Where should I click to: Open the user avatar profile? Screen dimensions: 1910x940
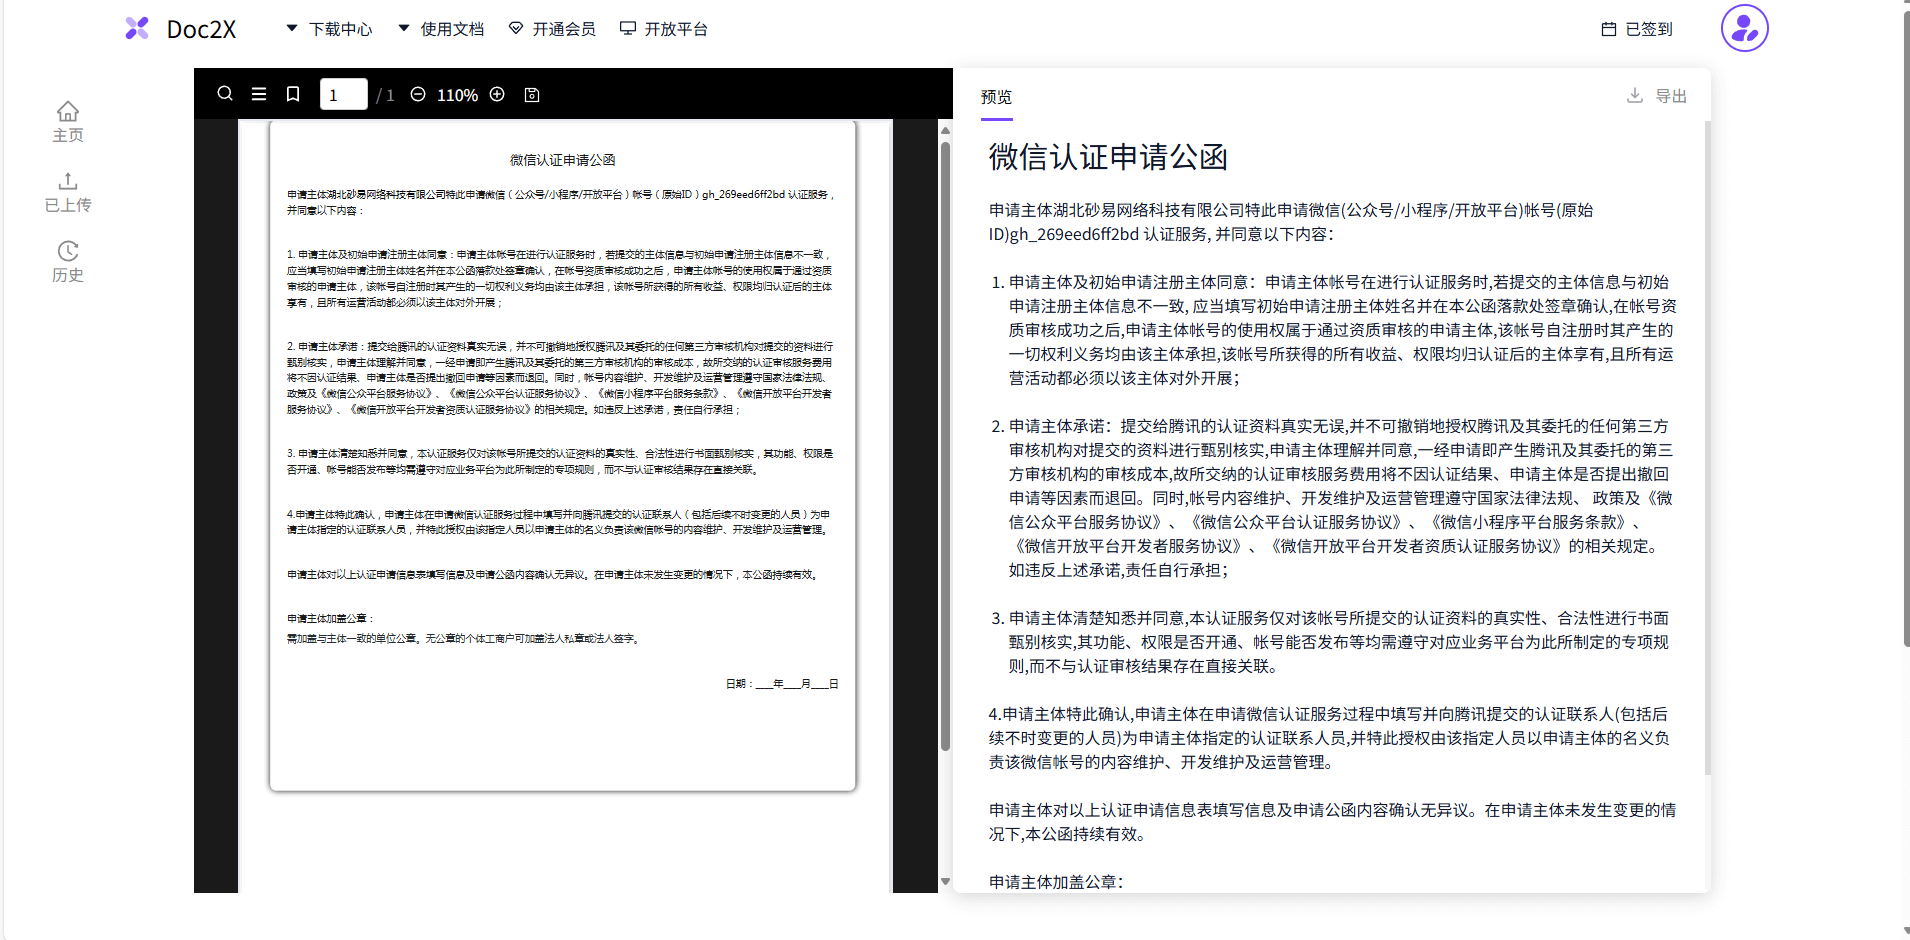(x=1744, y=28)
